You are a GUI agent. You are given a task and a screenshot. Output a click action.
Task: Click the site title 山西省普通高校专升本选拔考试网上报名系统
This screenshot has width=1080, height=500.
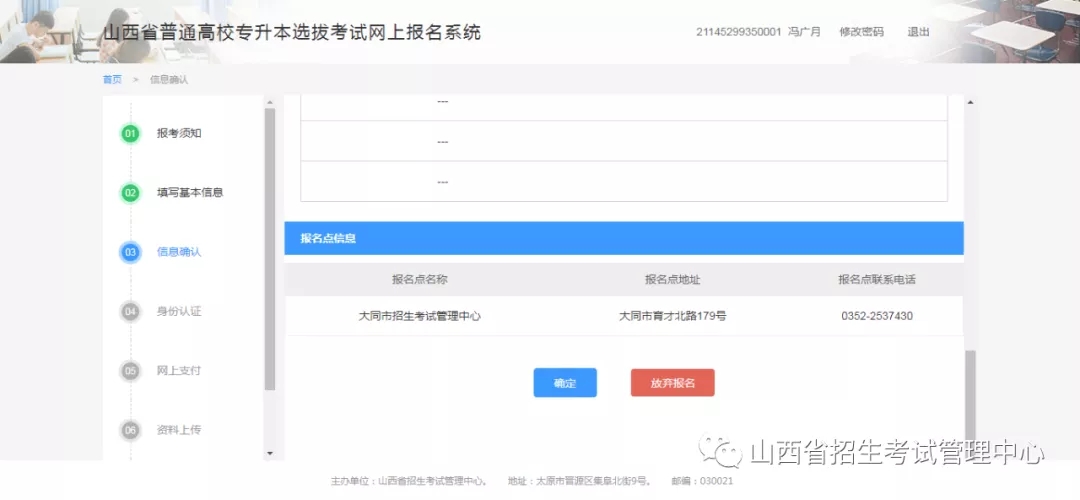pos(292,32)
